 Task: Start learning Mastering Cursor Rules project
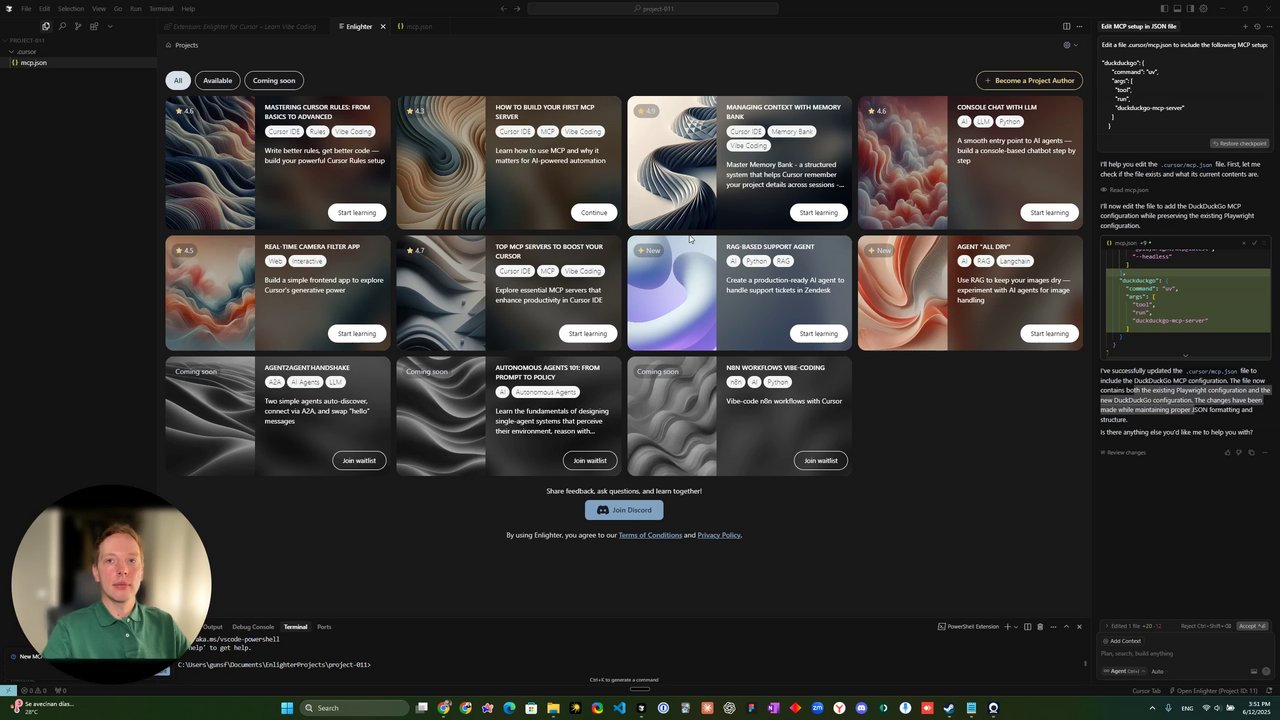pos(357,212)
